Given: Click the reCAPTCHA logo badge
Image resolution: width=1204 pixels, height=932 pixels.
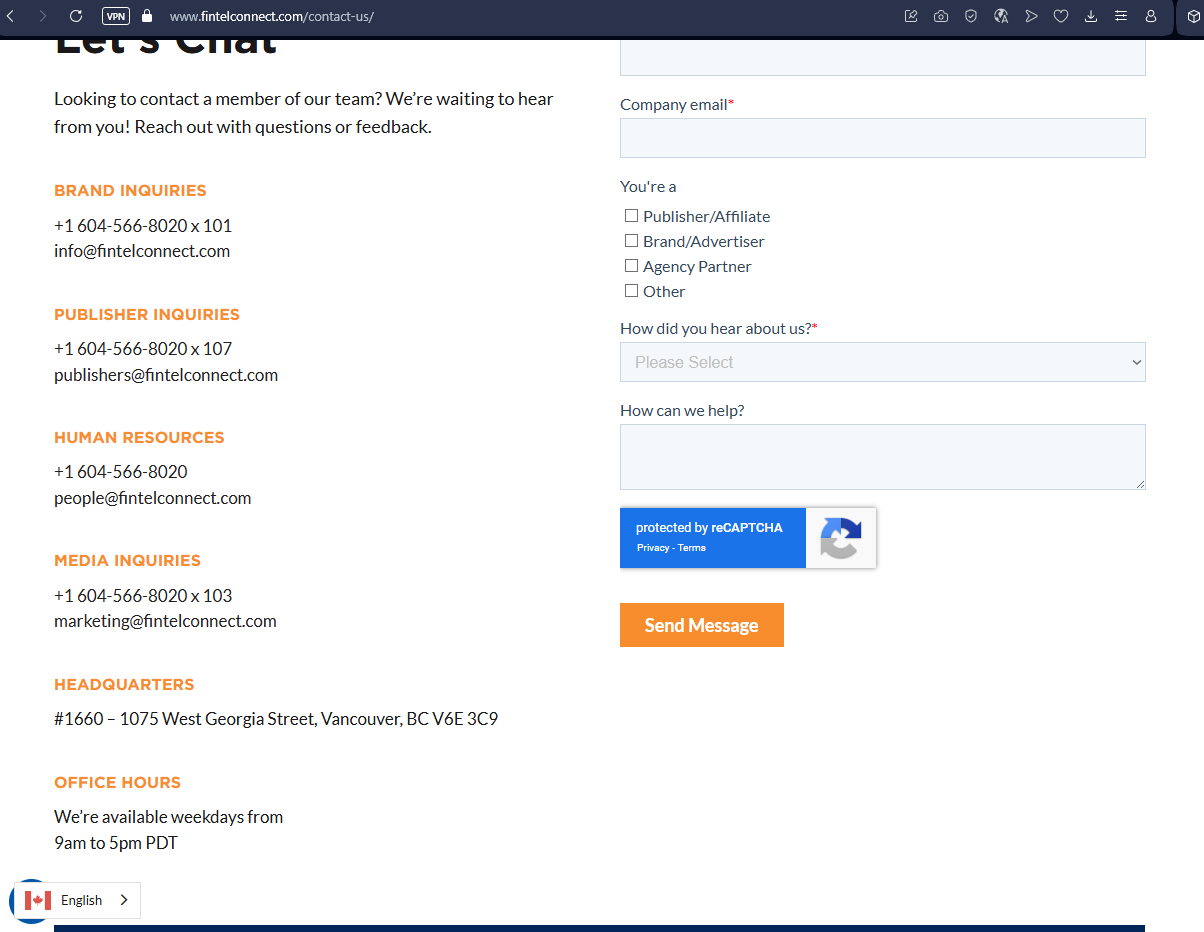Looking at the screenshot, I should pyautogui.click(x=841, y=538).
